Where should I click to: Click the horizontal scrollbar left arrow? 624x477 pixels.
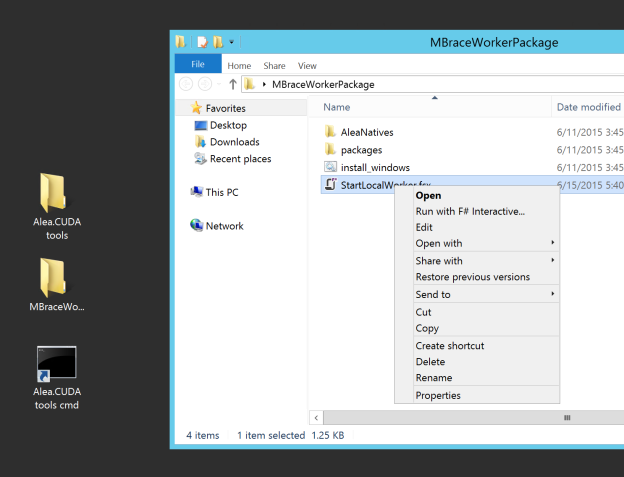point(316,418)
